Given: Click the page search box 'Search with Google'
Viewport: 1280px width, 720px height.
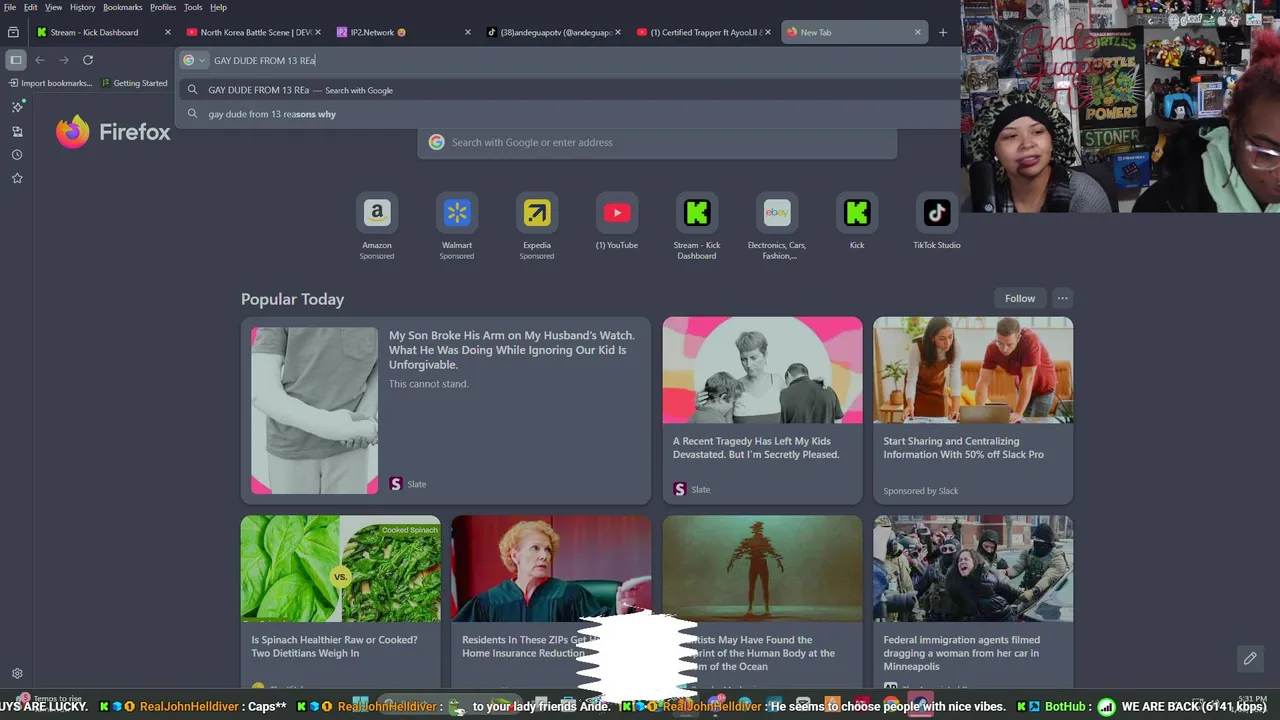Looking at the screenshot, I should point(657,142).
